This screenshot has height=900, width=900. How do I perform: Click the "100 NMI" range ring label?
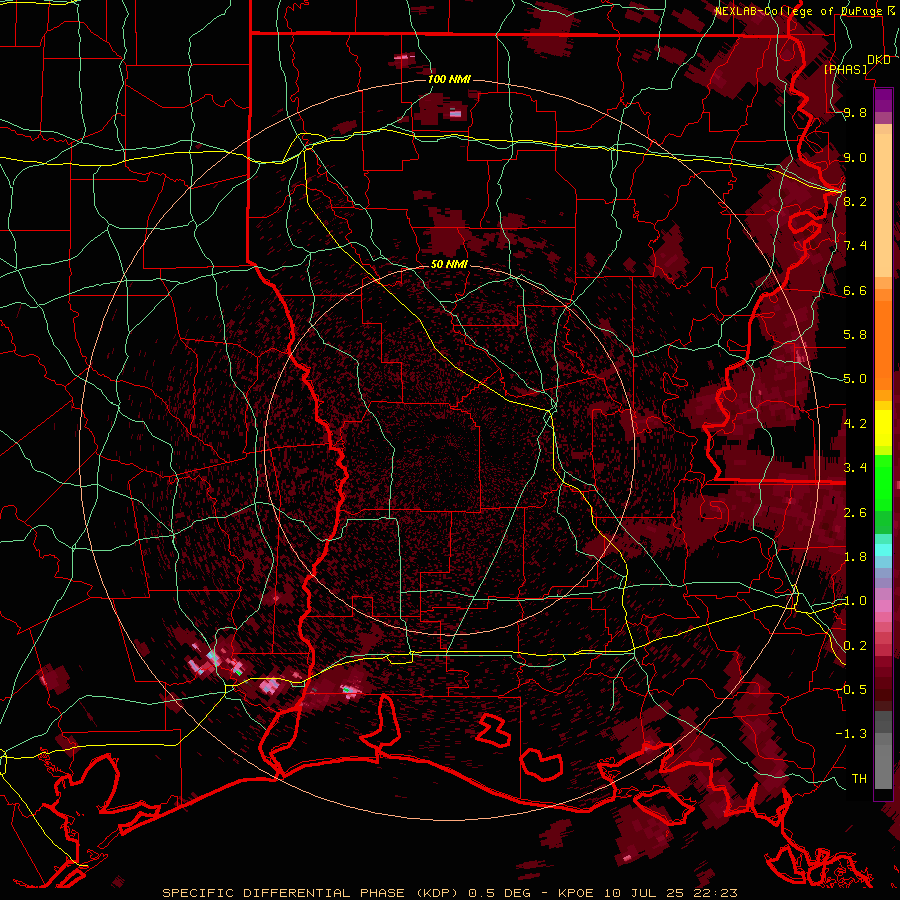(x=449, y=79)
